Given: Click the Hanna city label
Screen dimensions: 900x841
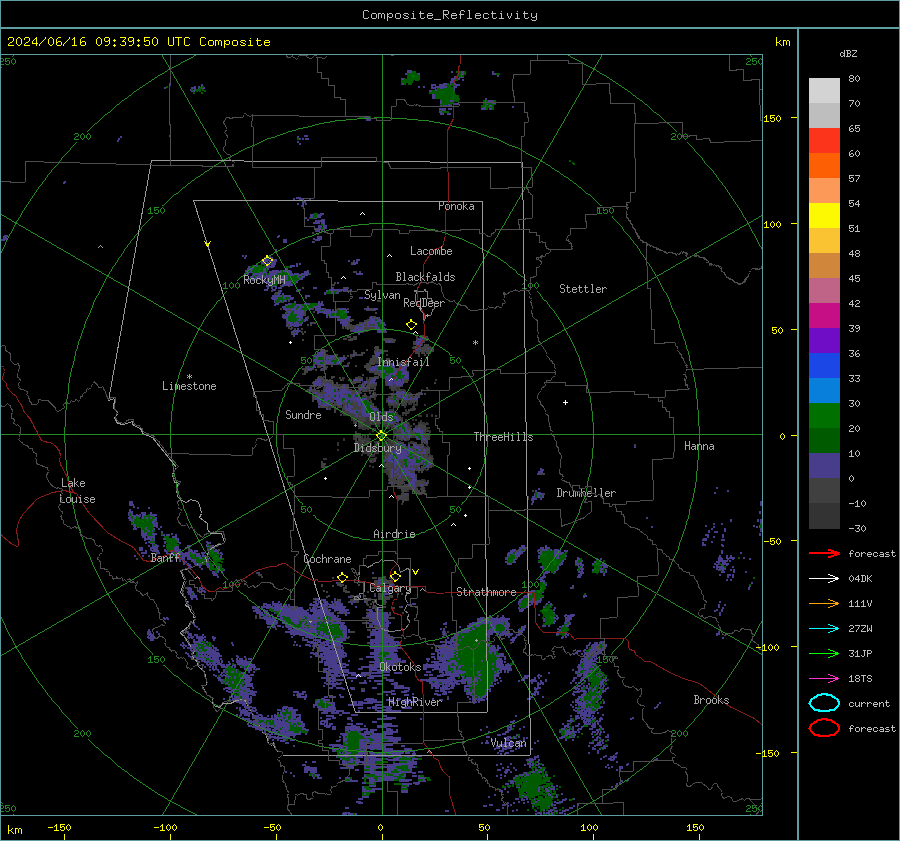Looking at the screenshot, I should pyautogui.click(x=699, y=446).
